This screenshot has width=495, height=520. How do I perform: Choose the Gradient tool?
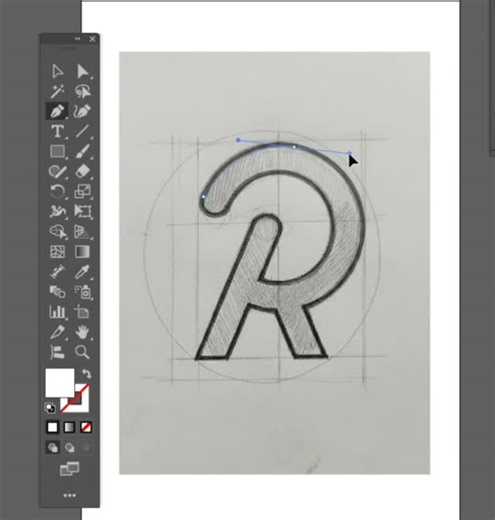[82, 252]
